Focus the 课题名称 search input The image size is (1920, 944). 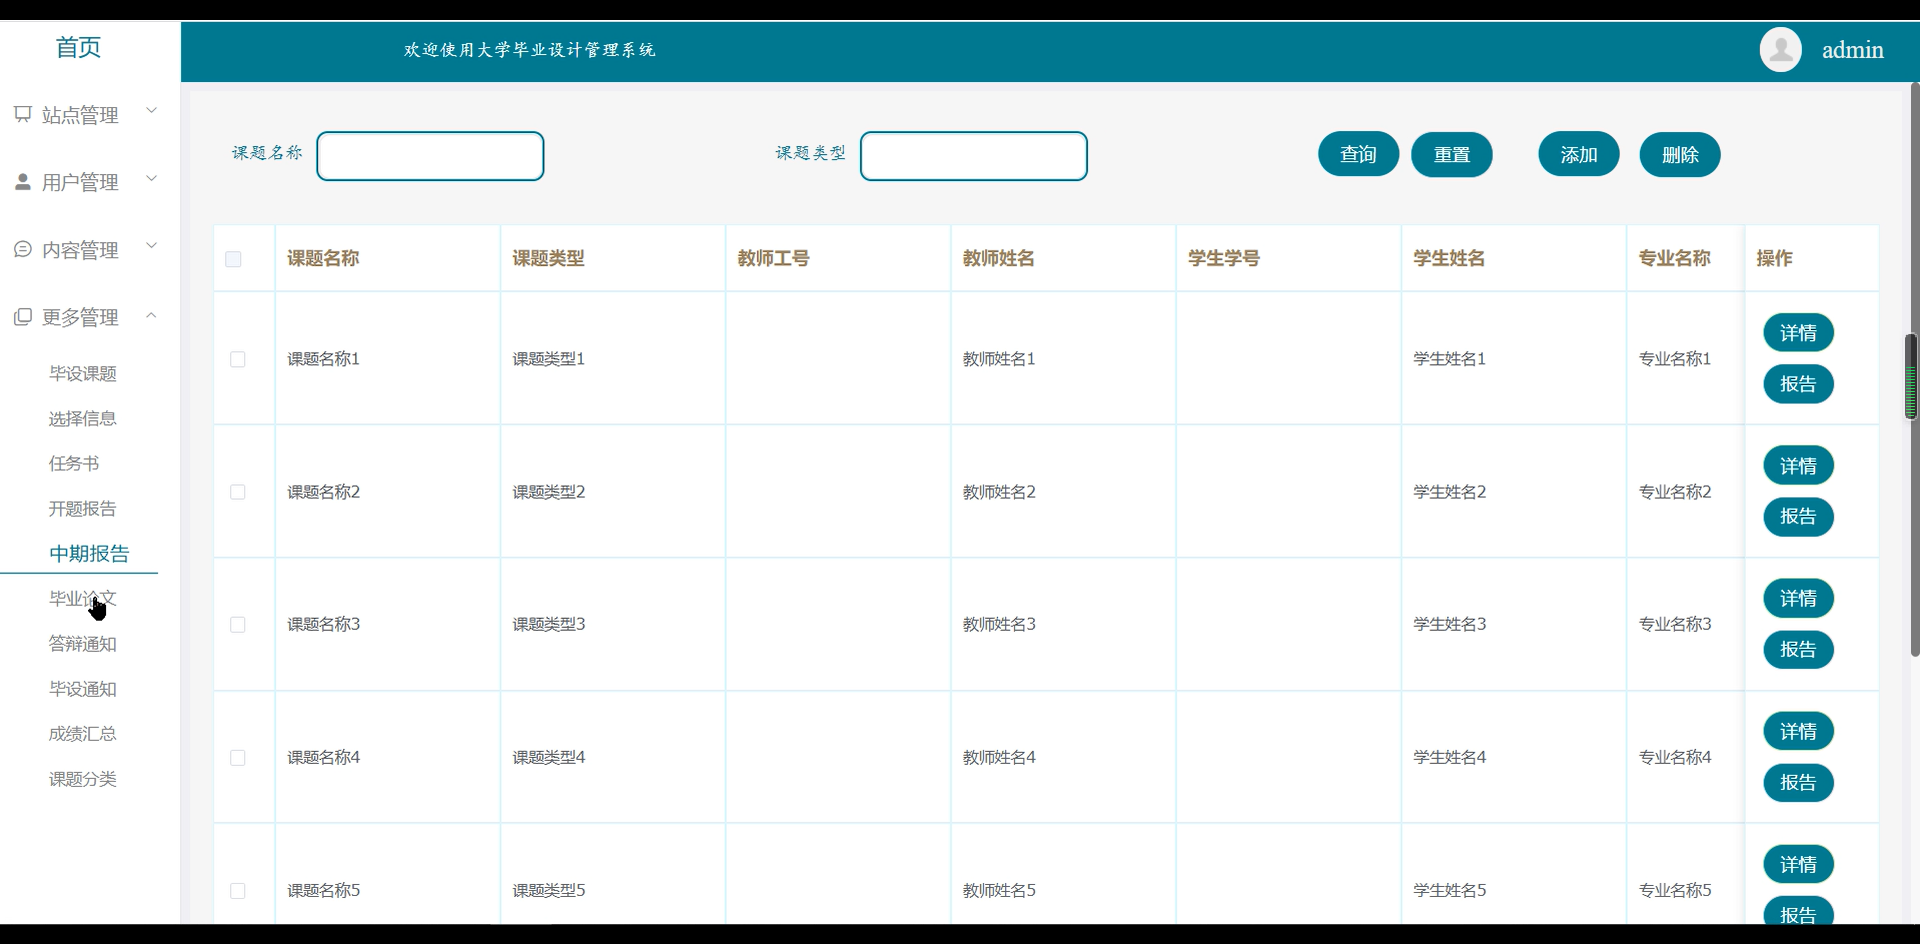pos(430,156)
